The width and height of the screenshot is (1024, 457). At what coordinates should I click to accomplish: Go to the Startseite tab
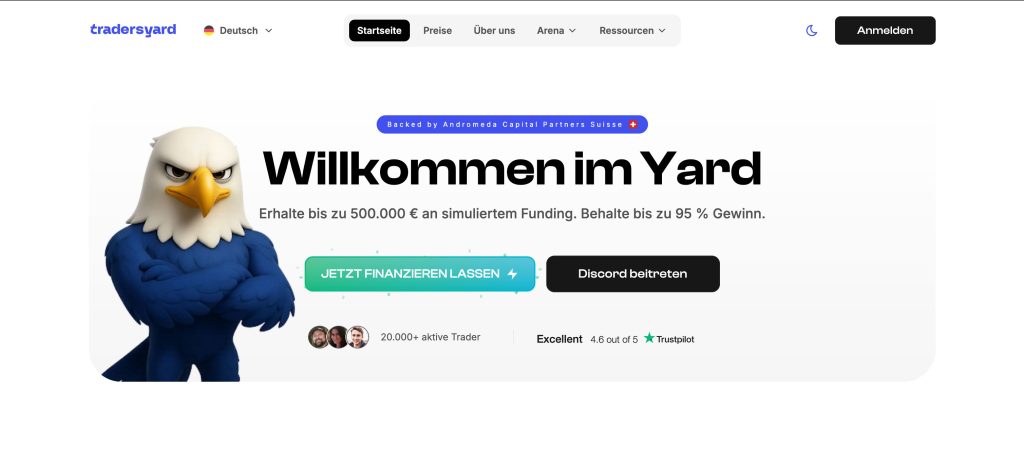tap(379, 31)
